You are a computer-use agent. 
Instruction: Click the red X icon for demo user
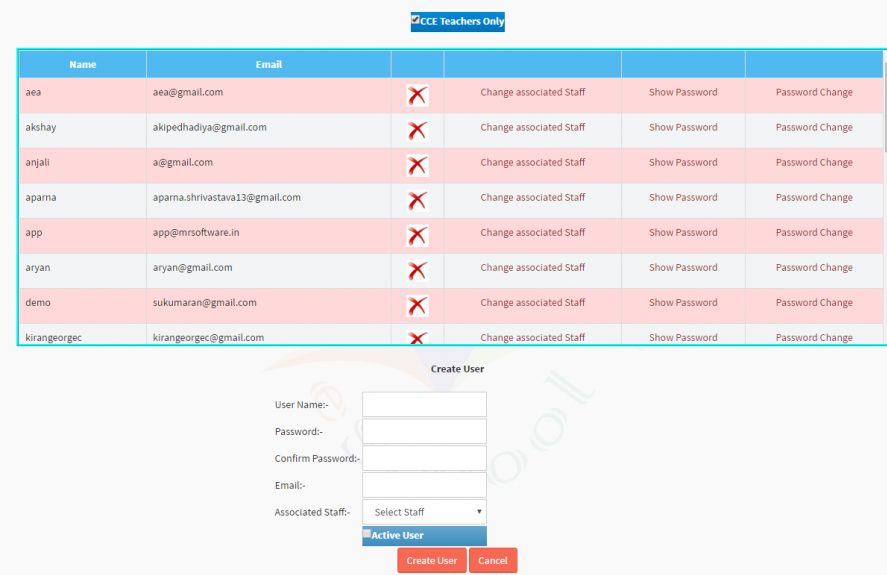[417, 306]
